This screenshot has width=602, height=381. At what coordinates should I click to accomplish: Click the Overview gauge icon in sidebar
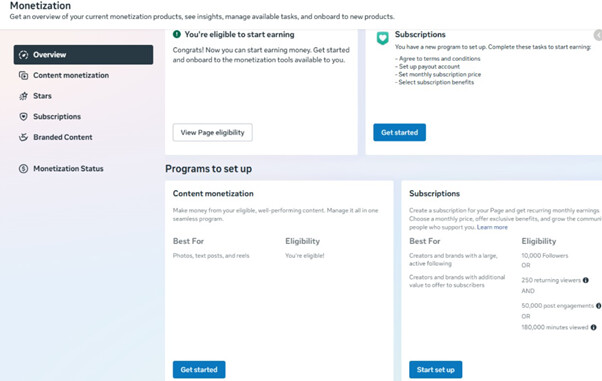[23, 55]
